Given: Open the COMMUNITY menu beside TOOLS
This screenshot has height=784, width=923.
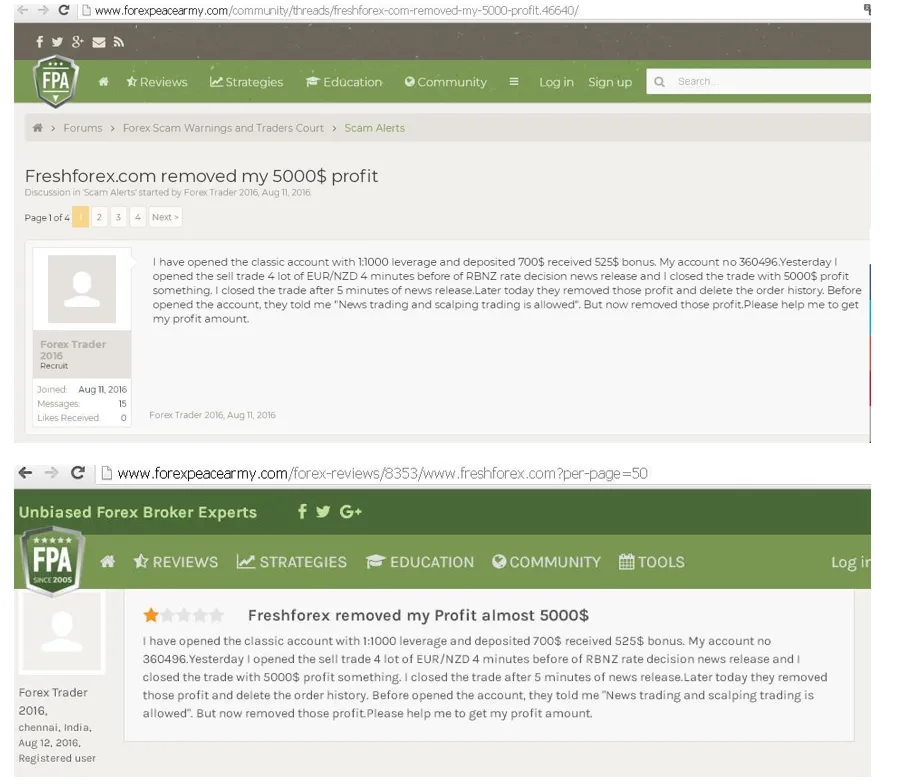Looking at the screenshot, I should pyautogui.click(x=546, y=562).
